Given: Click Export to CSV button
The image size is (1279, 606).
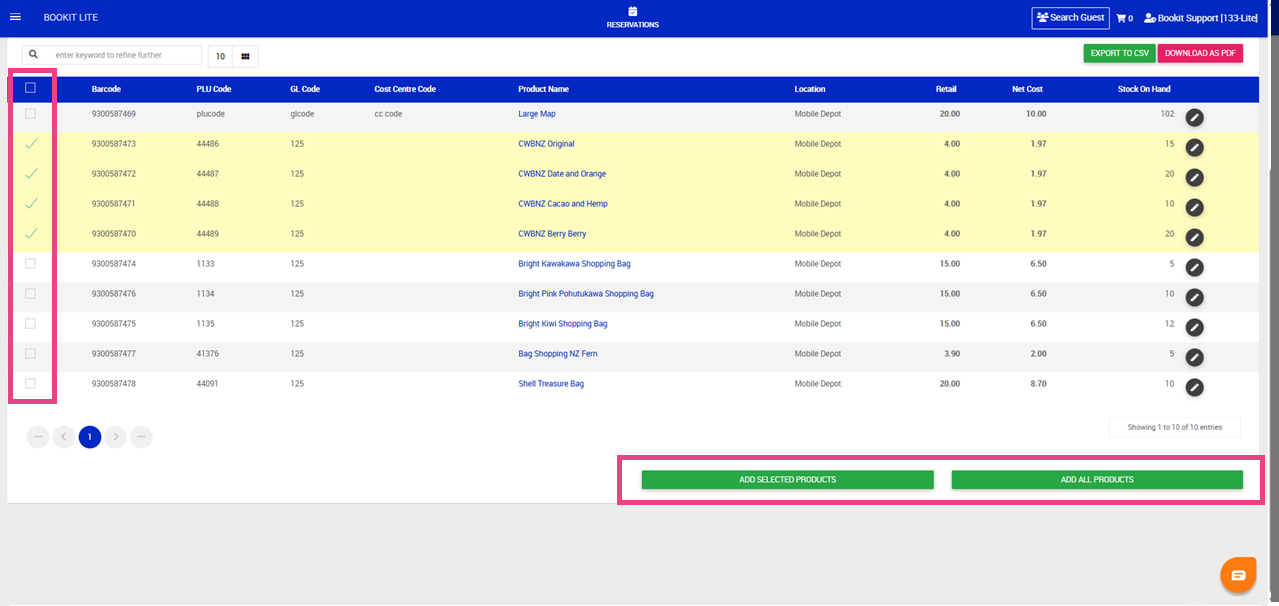Looking at the screenshot, I should point(1119,53).
